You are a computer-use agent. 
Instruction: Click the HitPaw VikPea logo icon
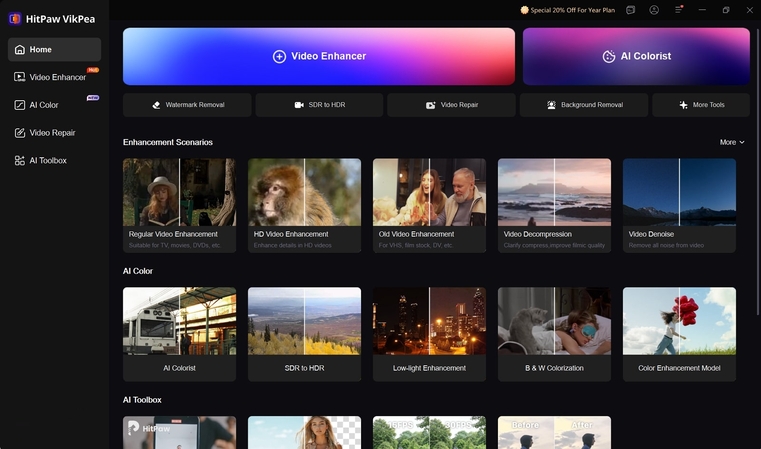tap(15, 19)
